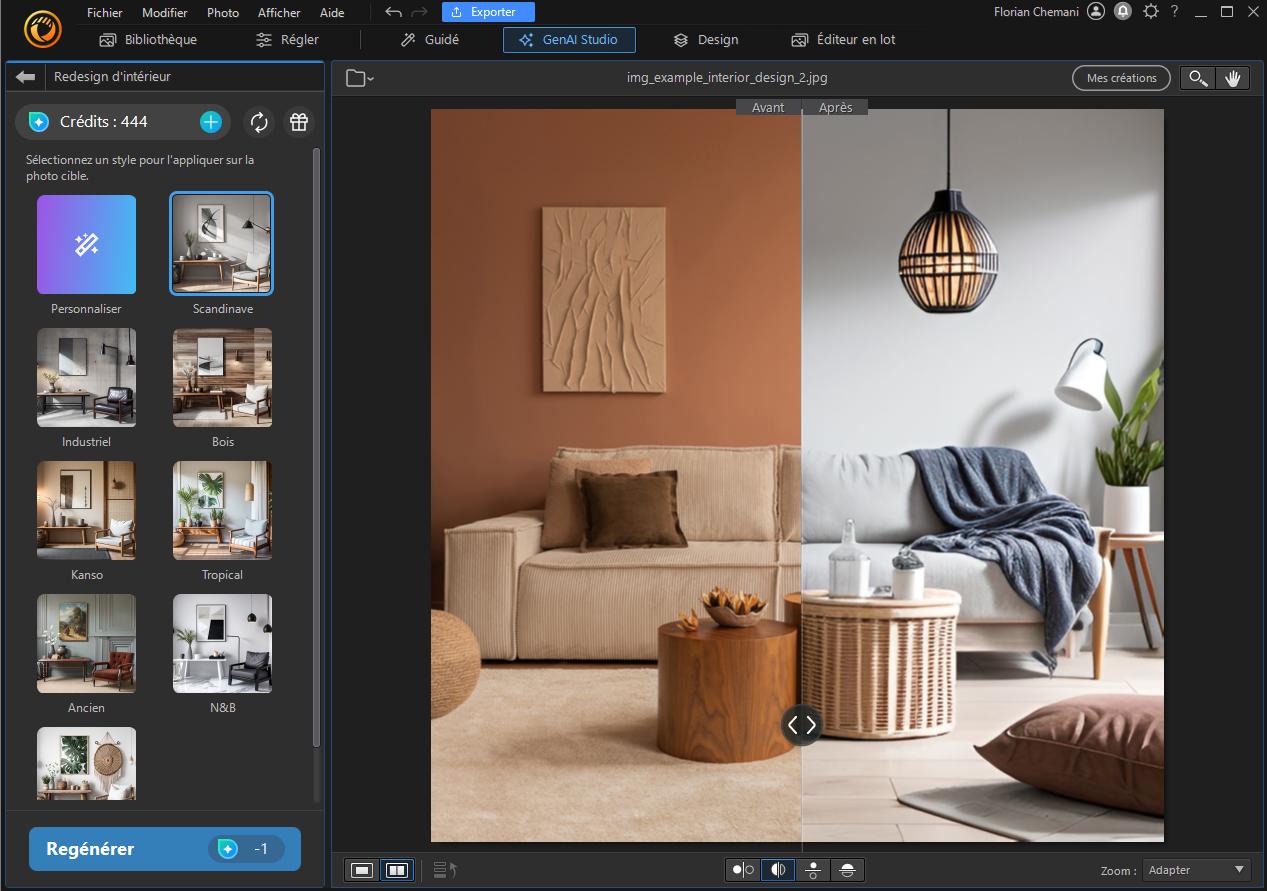
Task: Open the gift icon next to credits
Action: click(x=297, y=121)
